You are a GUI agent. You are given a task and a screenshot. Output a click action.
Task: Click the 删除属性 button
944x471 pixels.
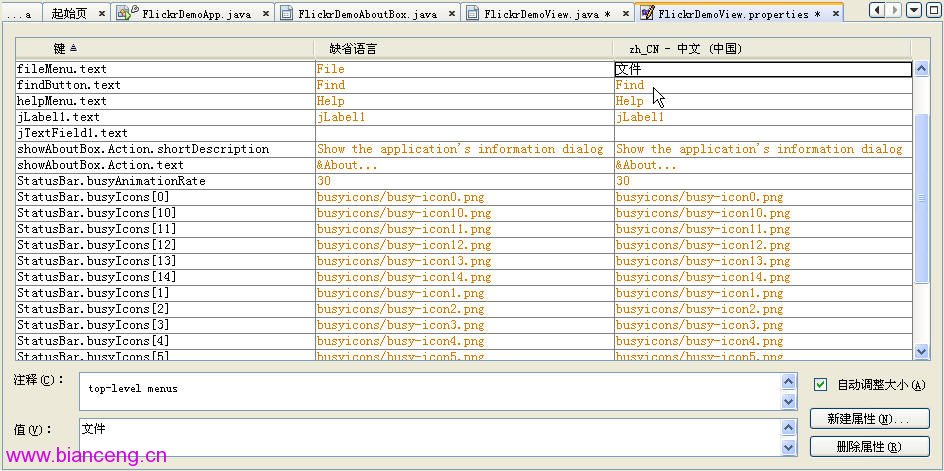(x=869, y=447)
